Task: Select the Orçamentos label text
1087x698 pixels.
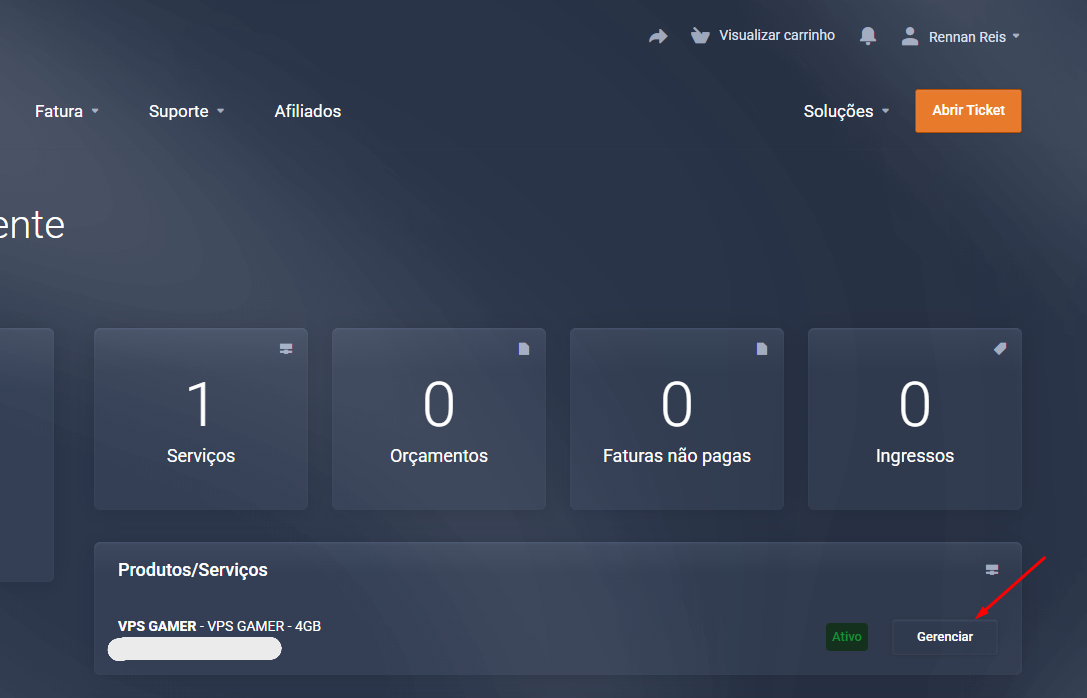Action: tap(439, 456)
